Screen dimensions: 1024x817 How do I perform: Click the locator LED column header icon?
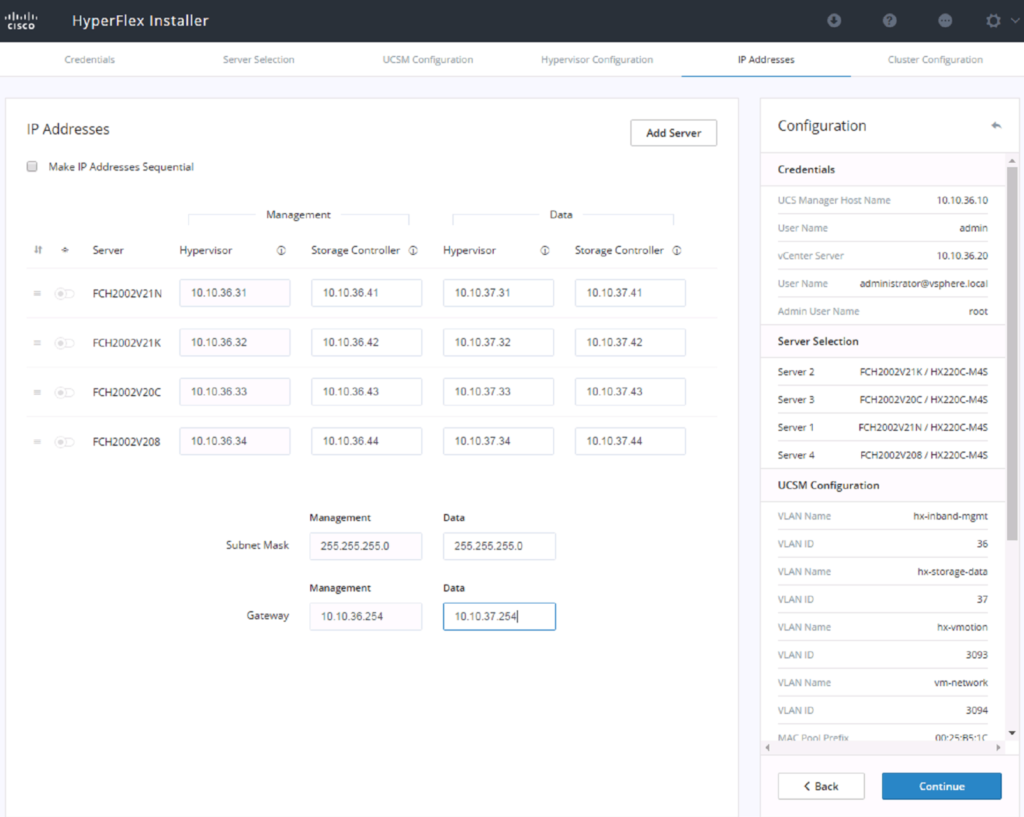pyautogui.click(x=65, y=250)
